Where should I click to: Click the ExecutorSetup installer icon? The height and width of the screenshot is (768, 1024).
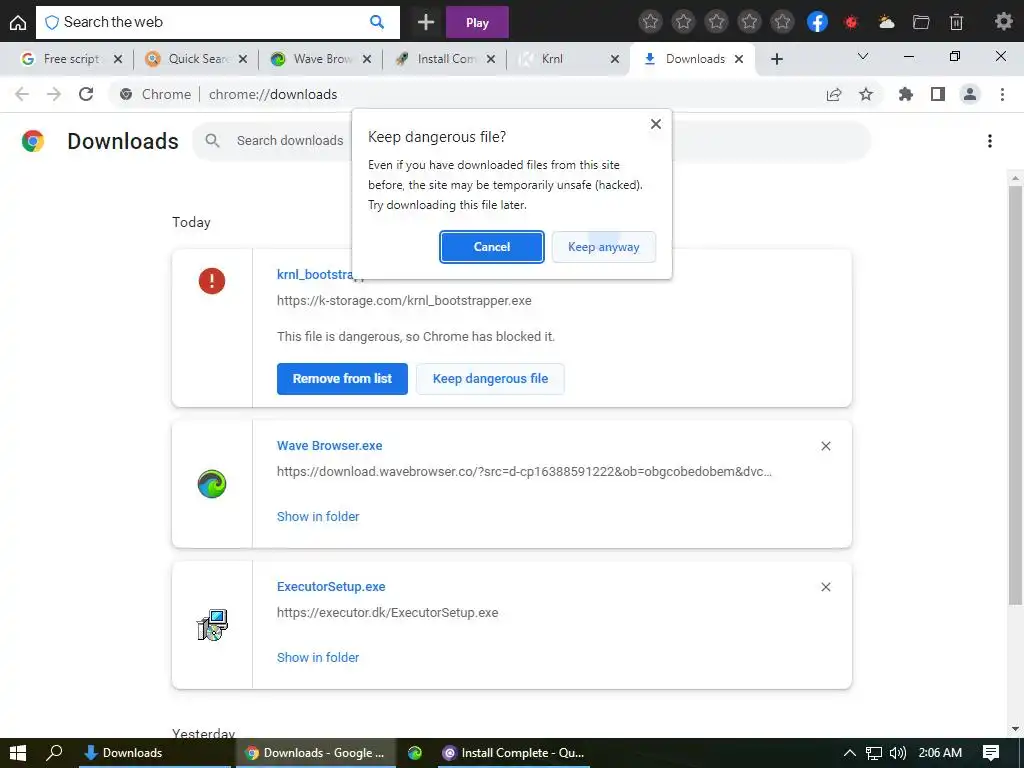pos(212,625)
